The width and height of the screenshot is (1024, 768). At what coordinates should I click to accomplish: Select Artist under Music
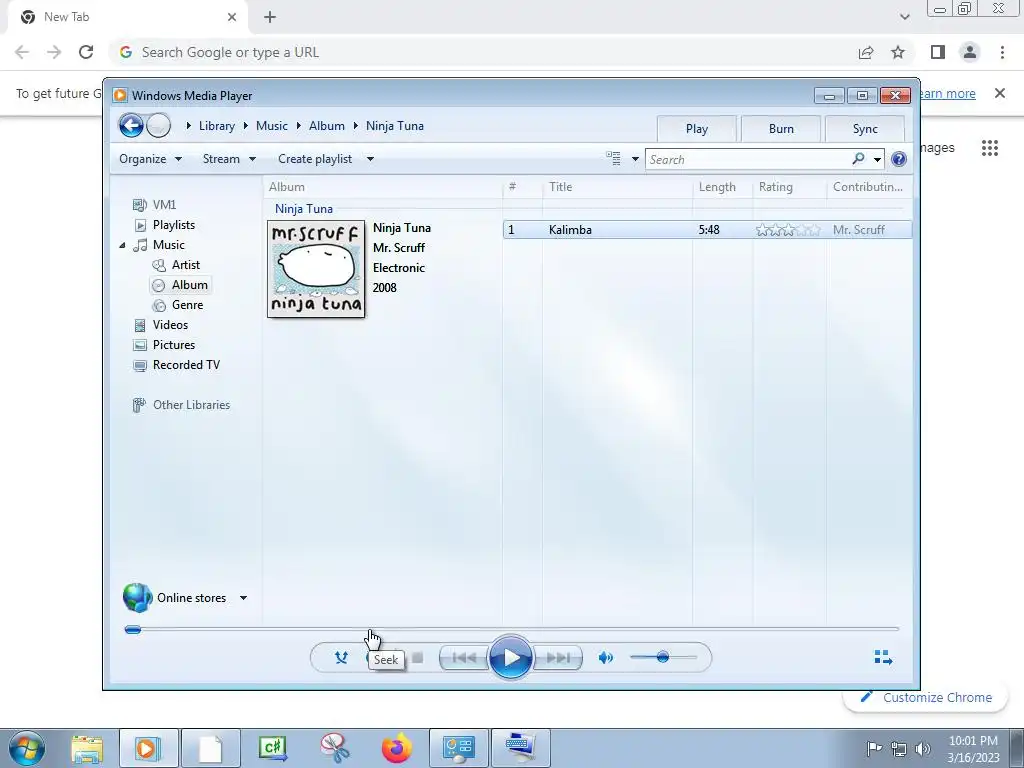tap(185, 264)
